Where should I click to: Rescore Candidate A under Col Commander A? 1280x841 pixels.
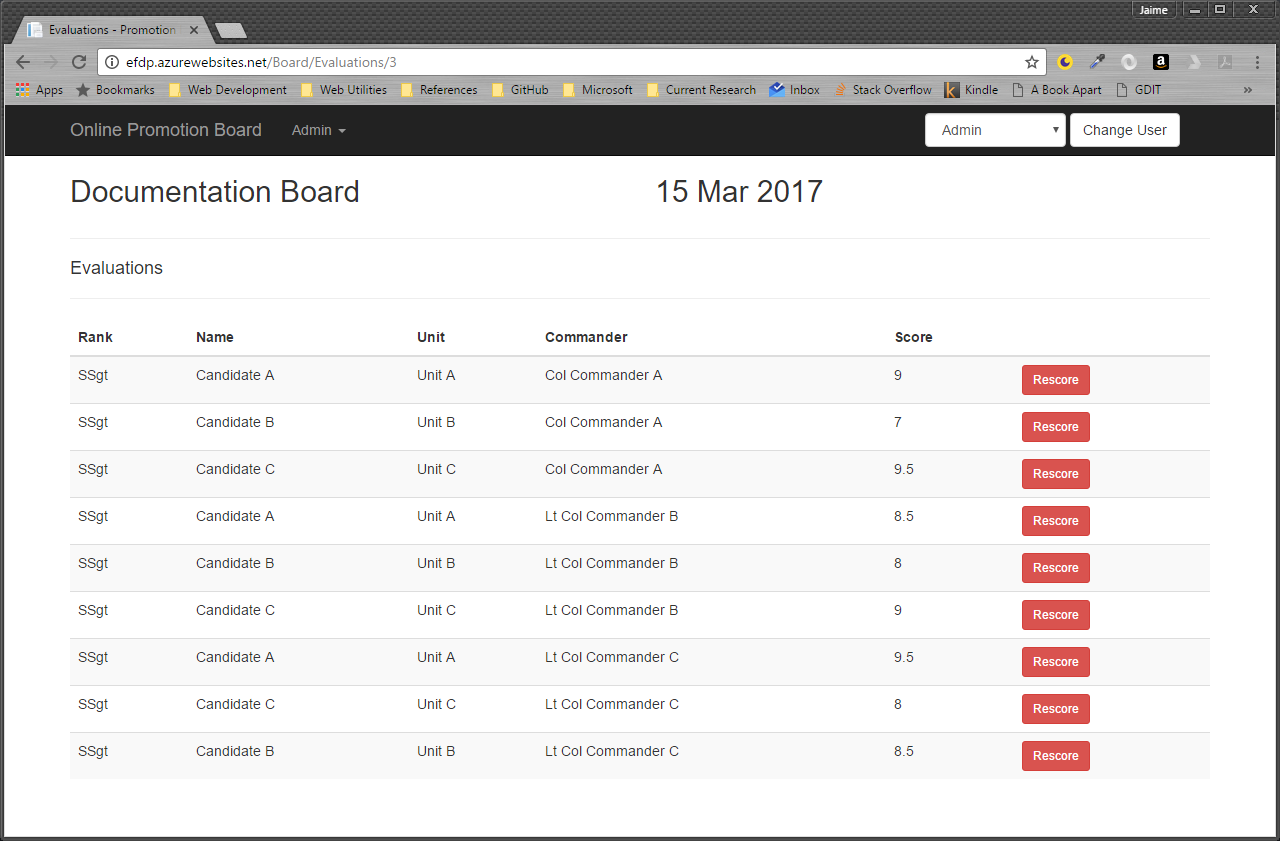click(x=1055, y=380)
